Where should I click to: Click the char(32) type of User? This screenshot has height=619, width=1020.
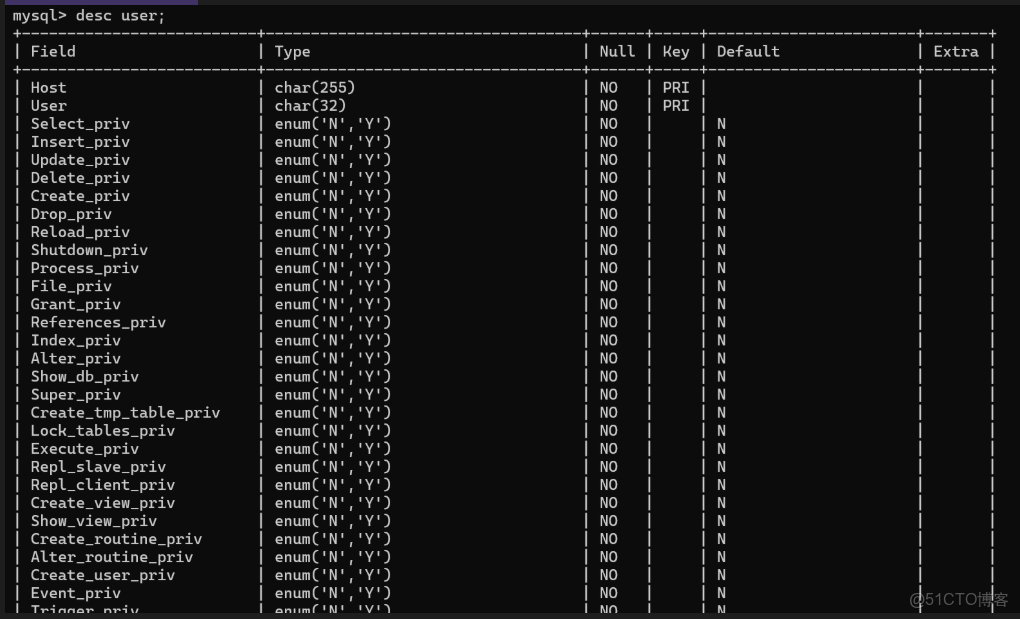coord(305,105)
